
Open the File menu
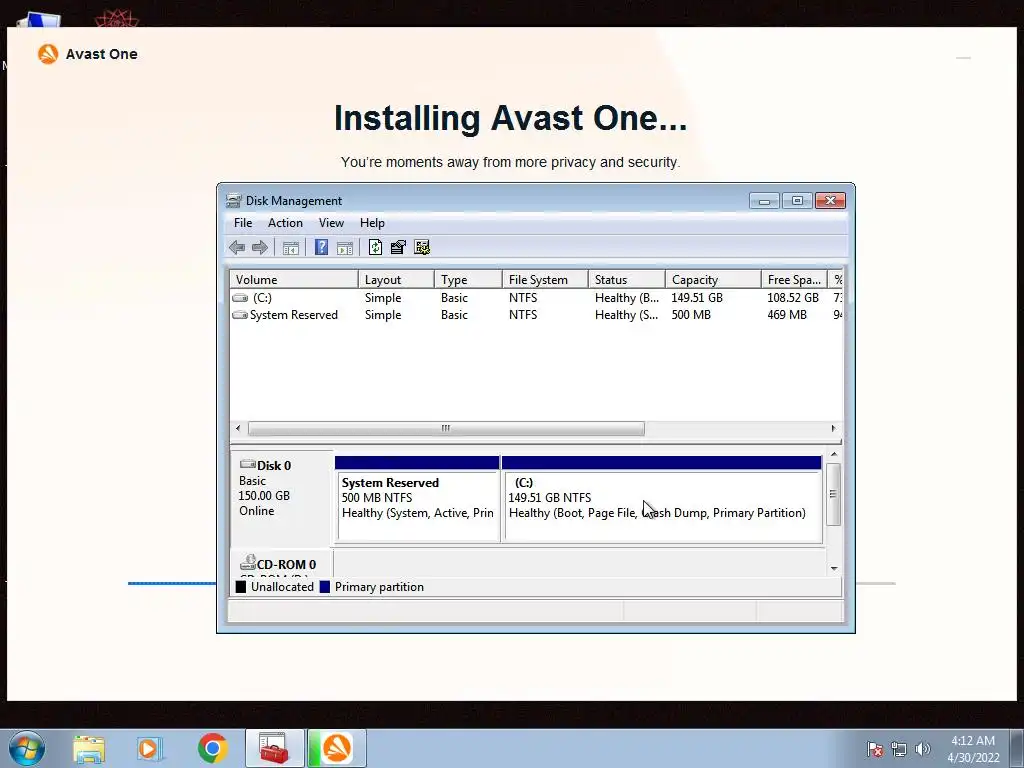(243, 223)
